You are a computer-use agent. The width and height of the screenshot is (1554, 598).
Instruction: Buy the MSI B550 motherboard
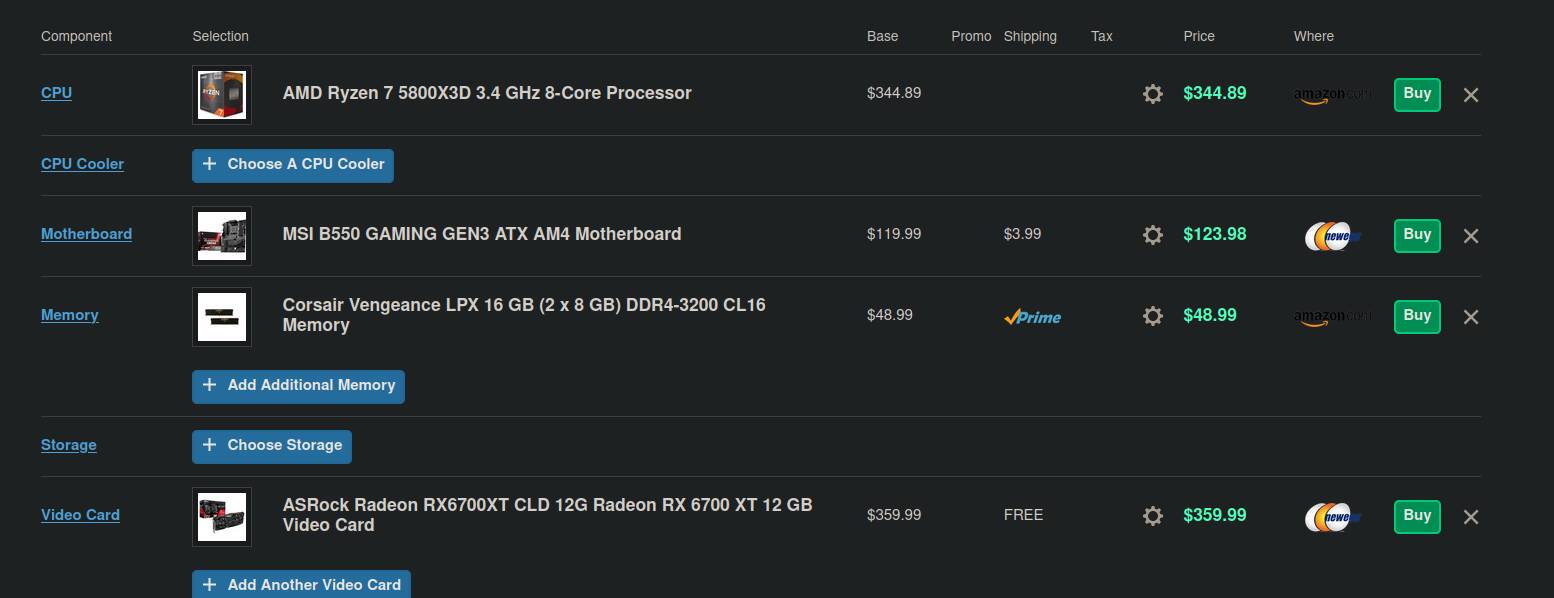tap(1417, 235)
